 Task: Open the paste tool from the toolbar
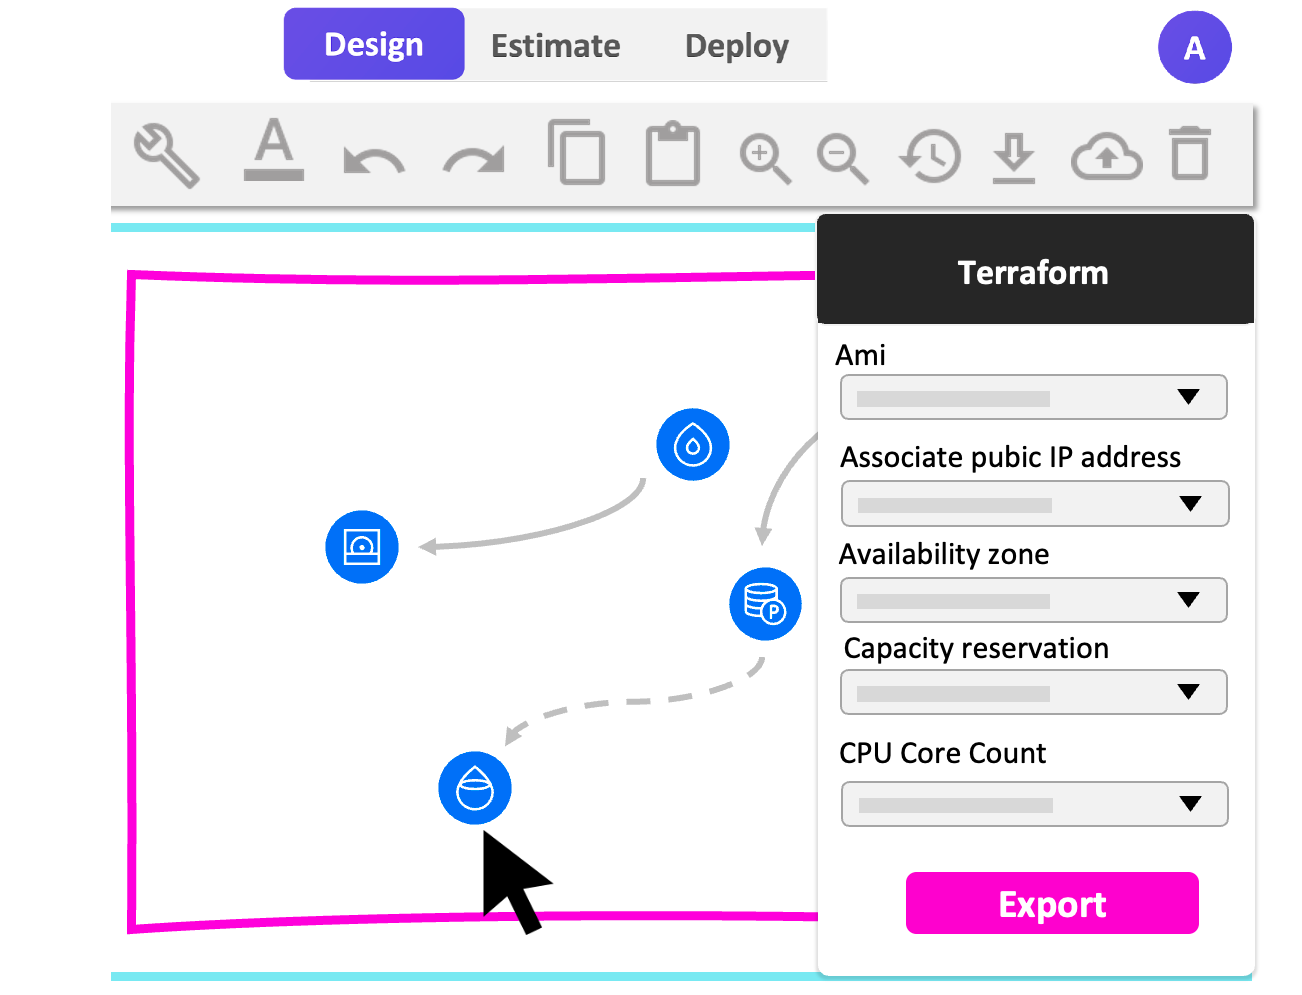[x=672, y=155]
